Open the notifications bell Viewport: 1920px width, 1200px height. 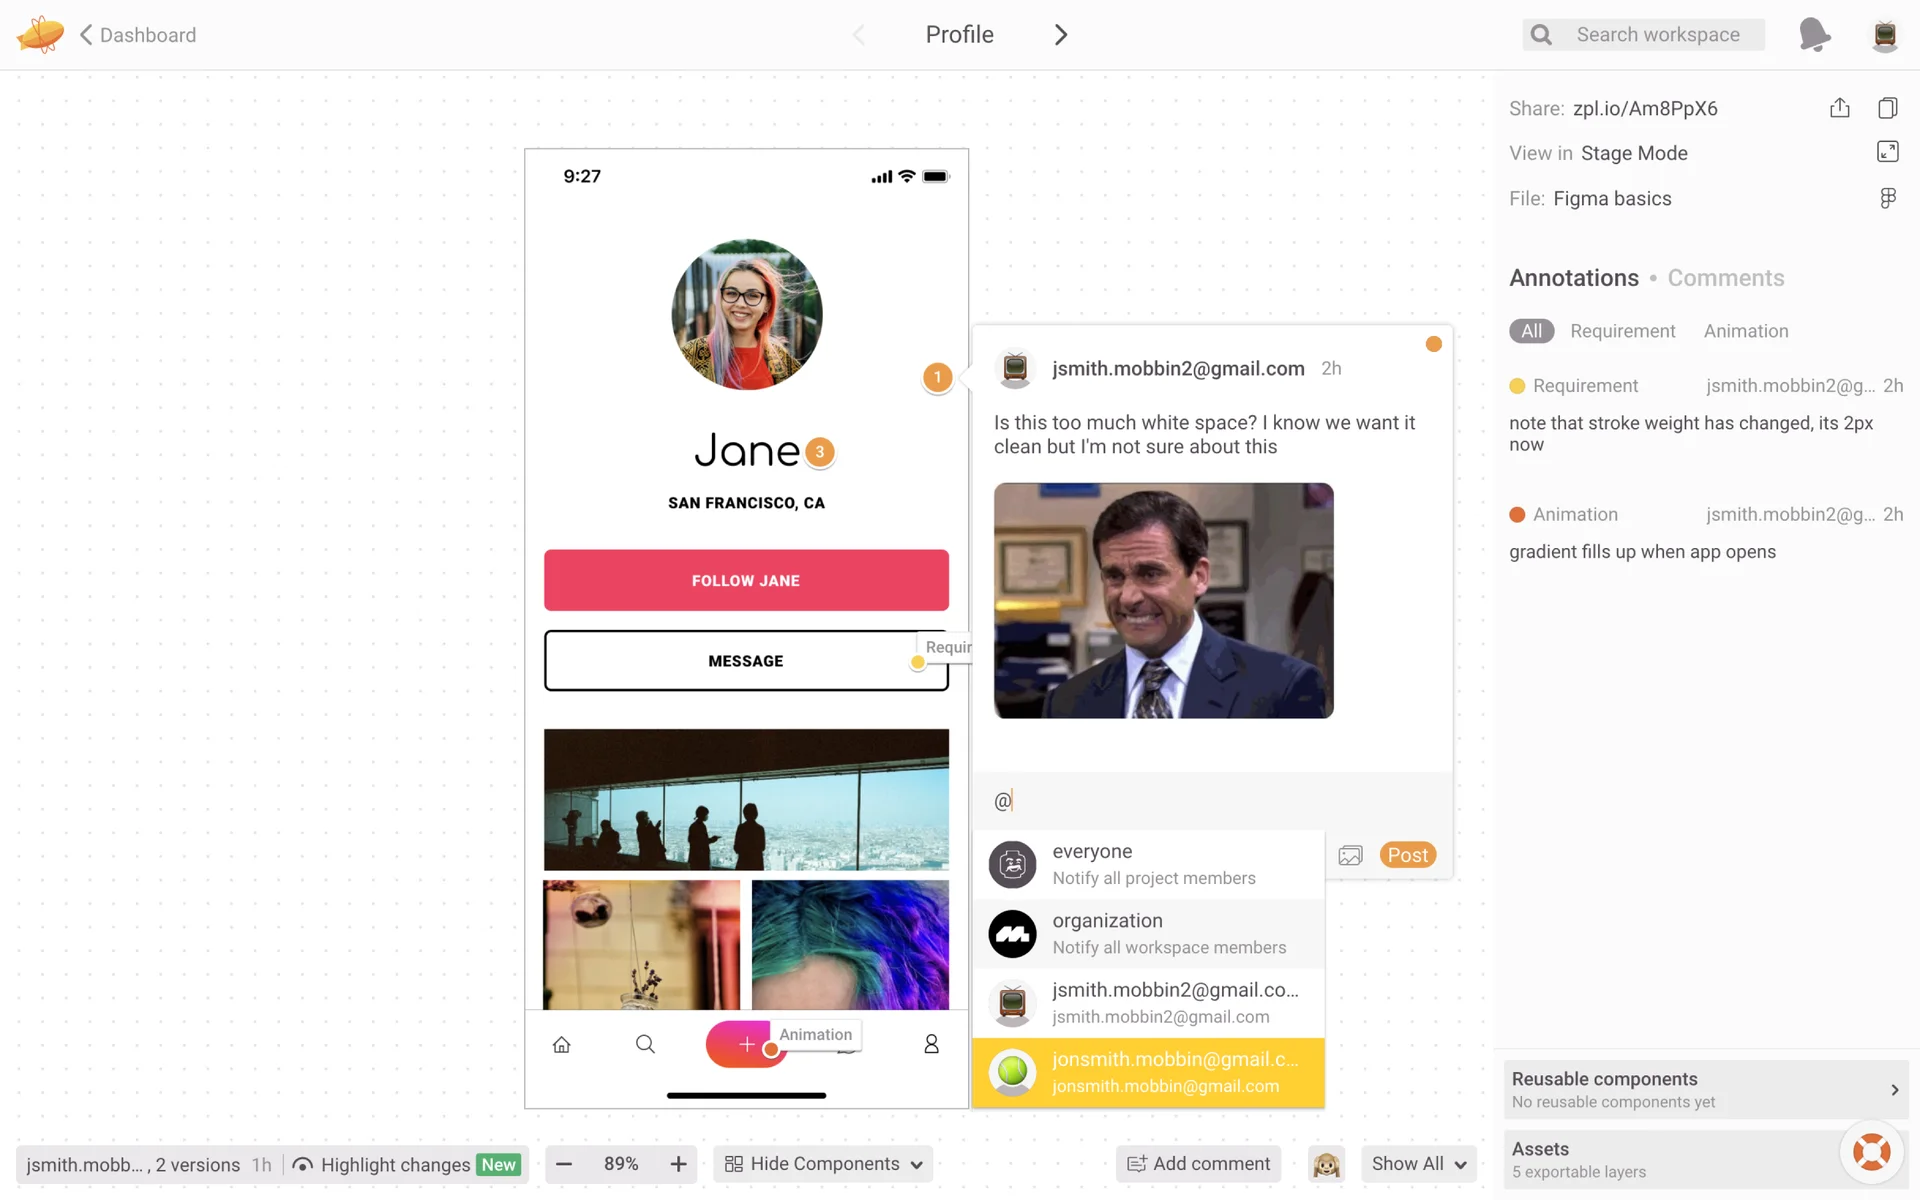point(1813,34)
